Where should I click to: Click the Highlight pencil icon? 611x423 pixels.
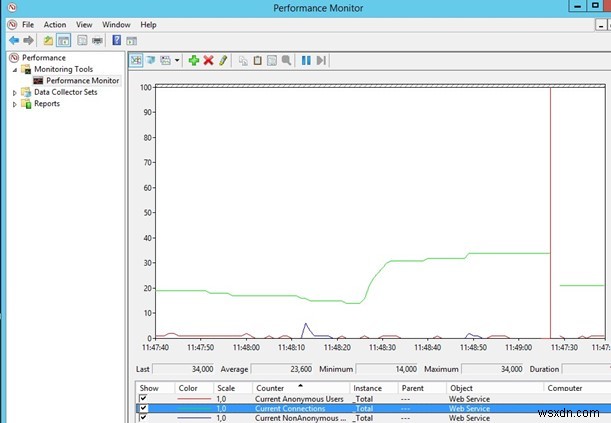tap(223, 60)
